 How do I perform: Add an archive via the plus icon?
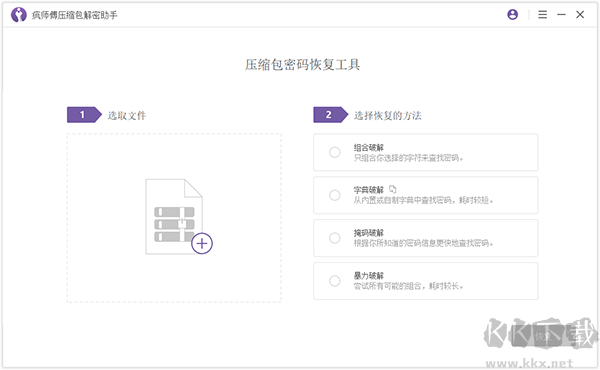point(202,243)
